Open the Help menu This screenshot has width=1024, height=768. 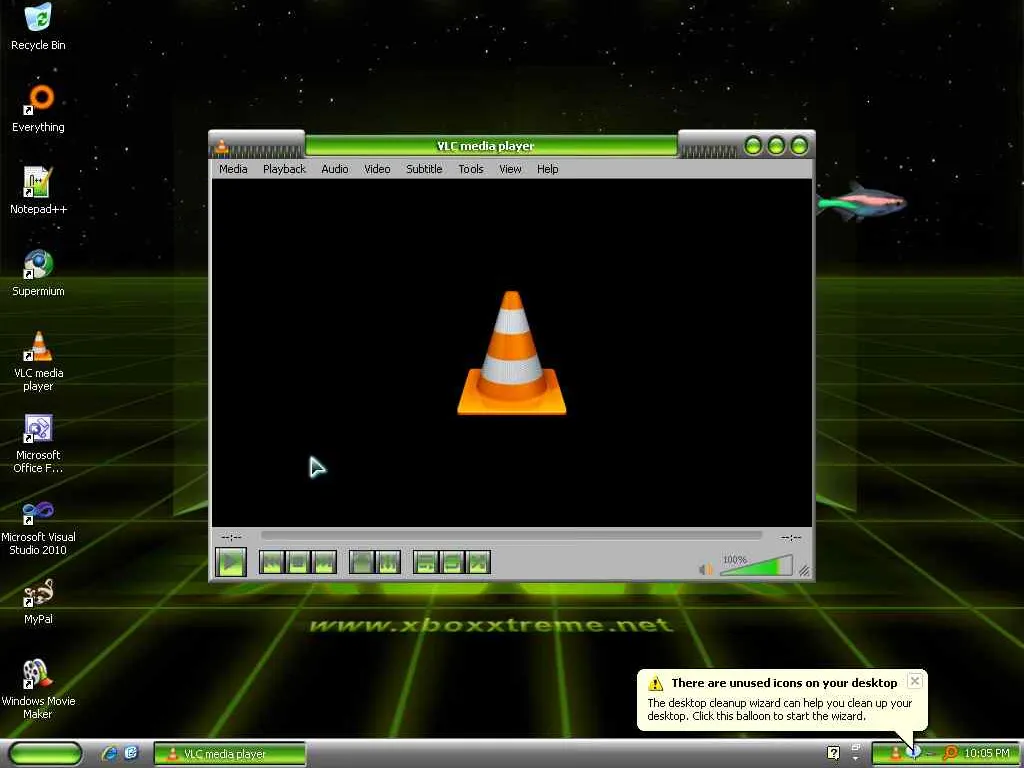pyautogui.click(x=547, y=169)
